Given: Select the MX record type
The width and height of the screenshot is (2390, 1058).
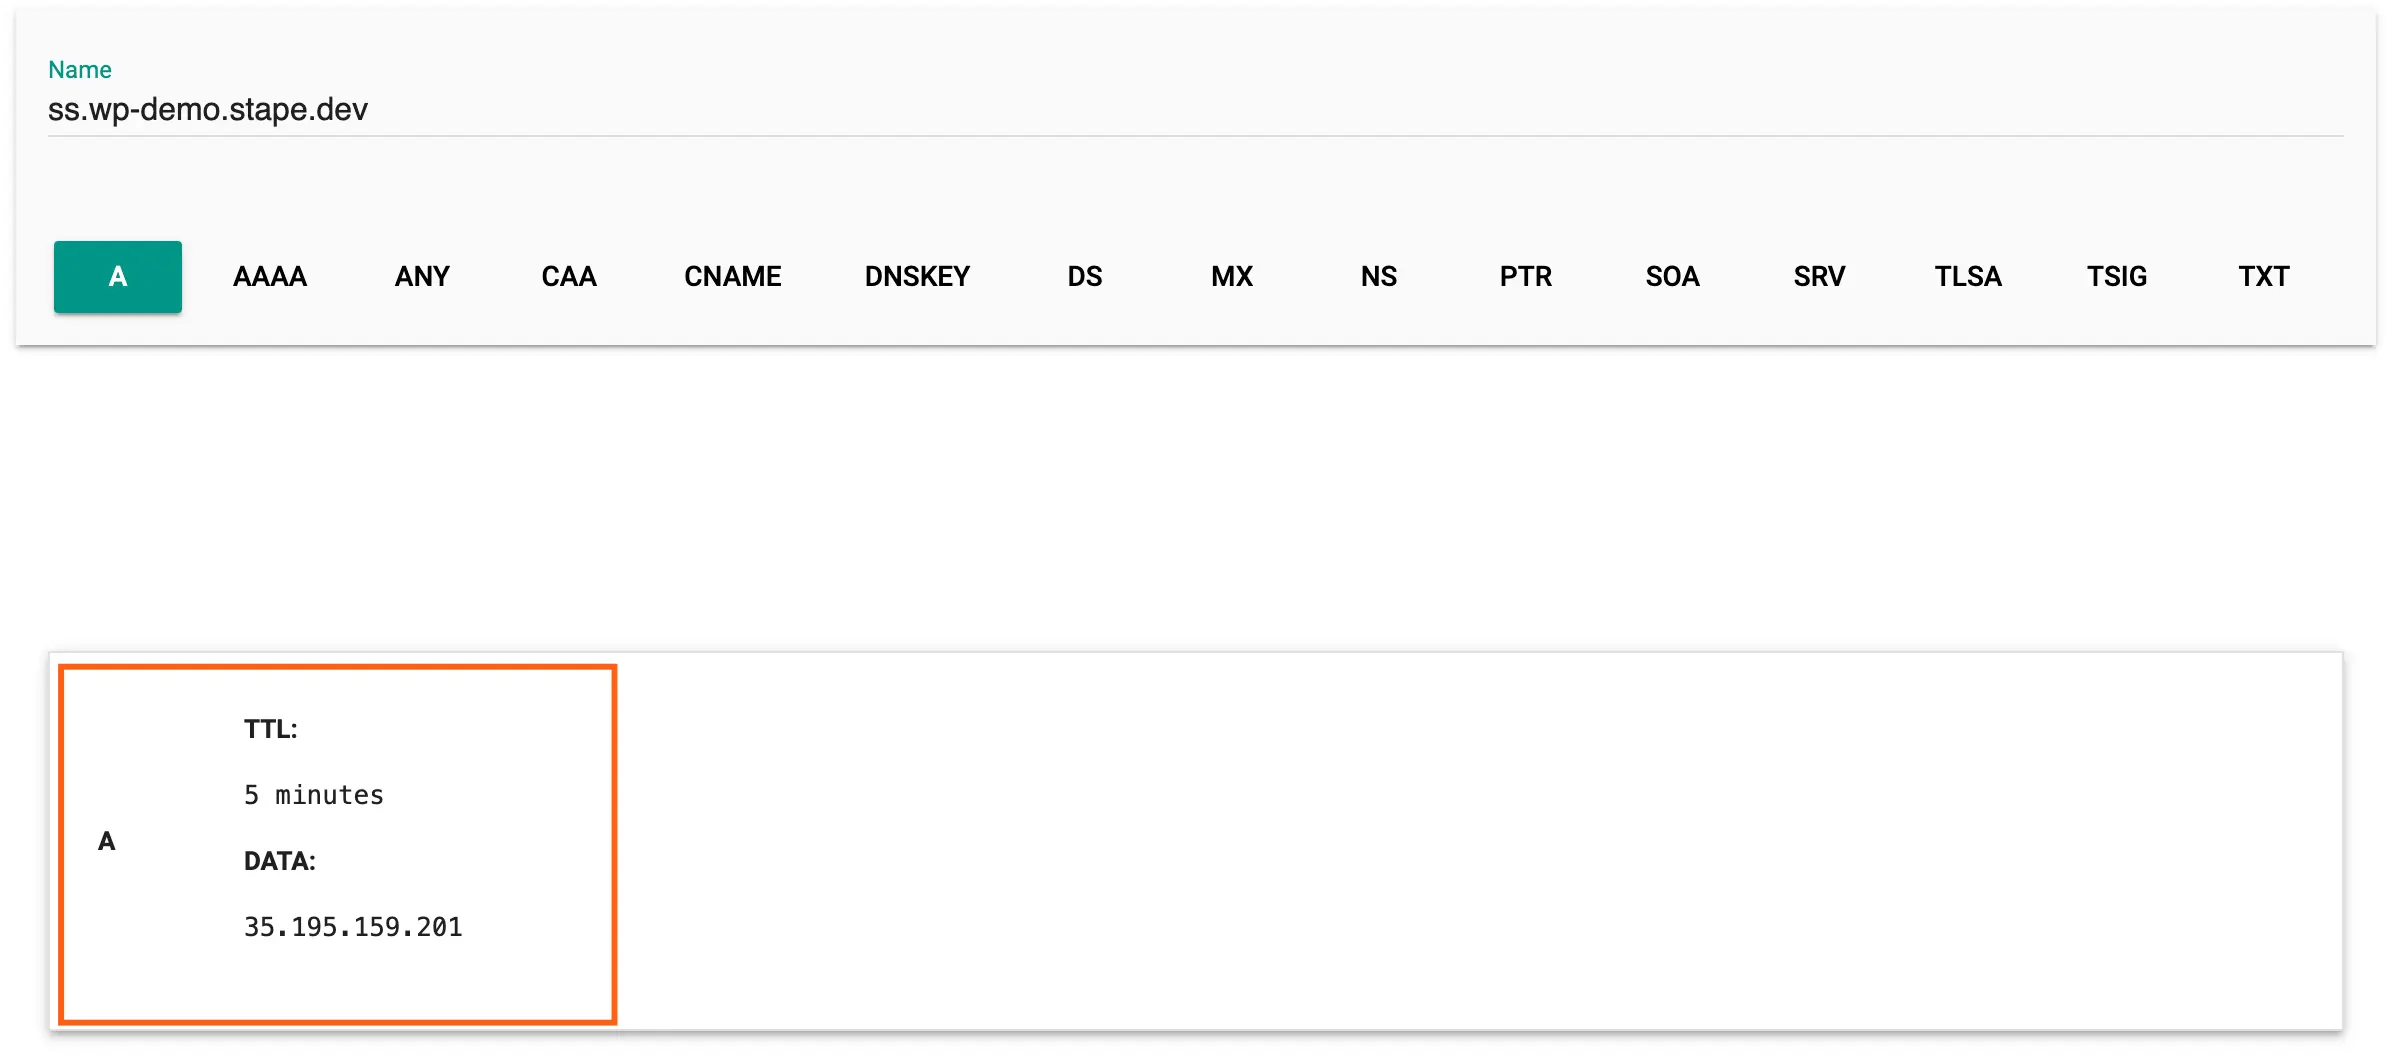Looking at the screenshot, I should pos(1232,277).
